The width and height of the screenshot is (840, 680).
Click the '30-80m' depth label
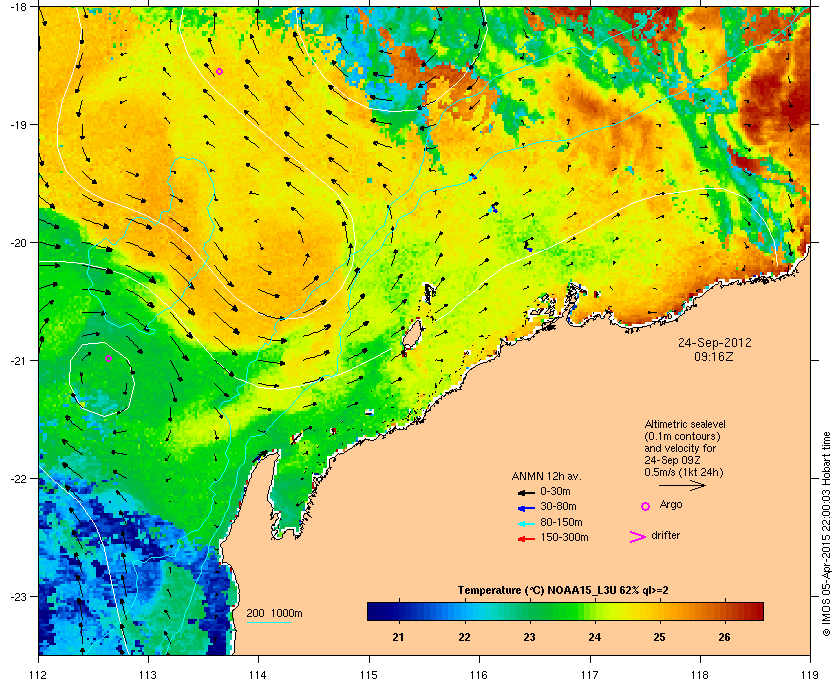[x=558, y=506]
